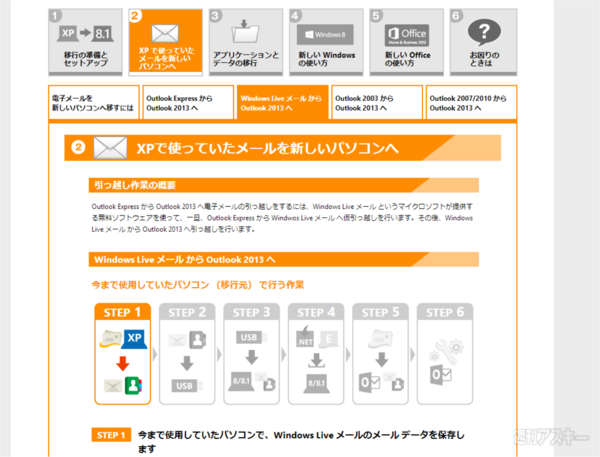Open section 1 XP to 8.1 migration setup
The width and height of the screenshot is (600, 457).
pos(85,42)
